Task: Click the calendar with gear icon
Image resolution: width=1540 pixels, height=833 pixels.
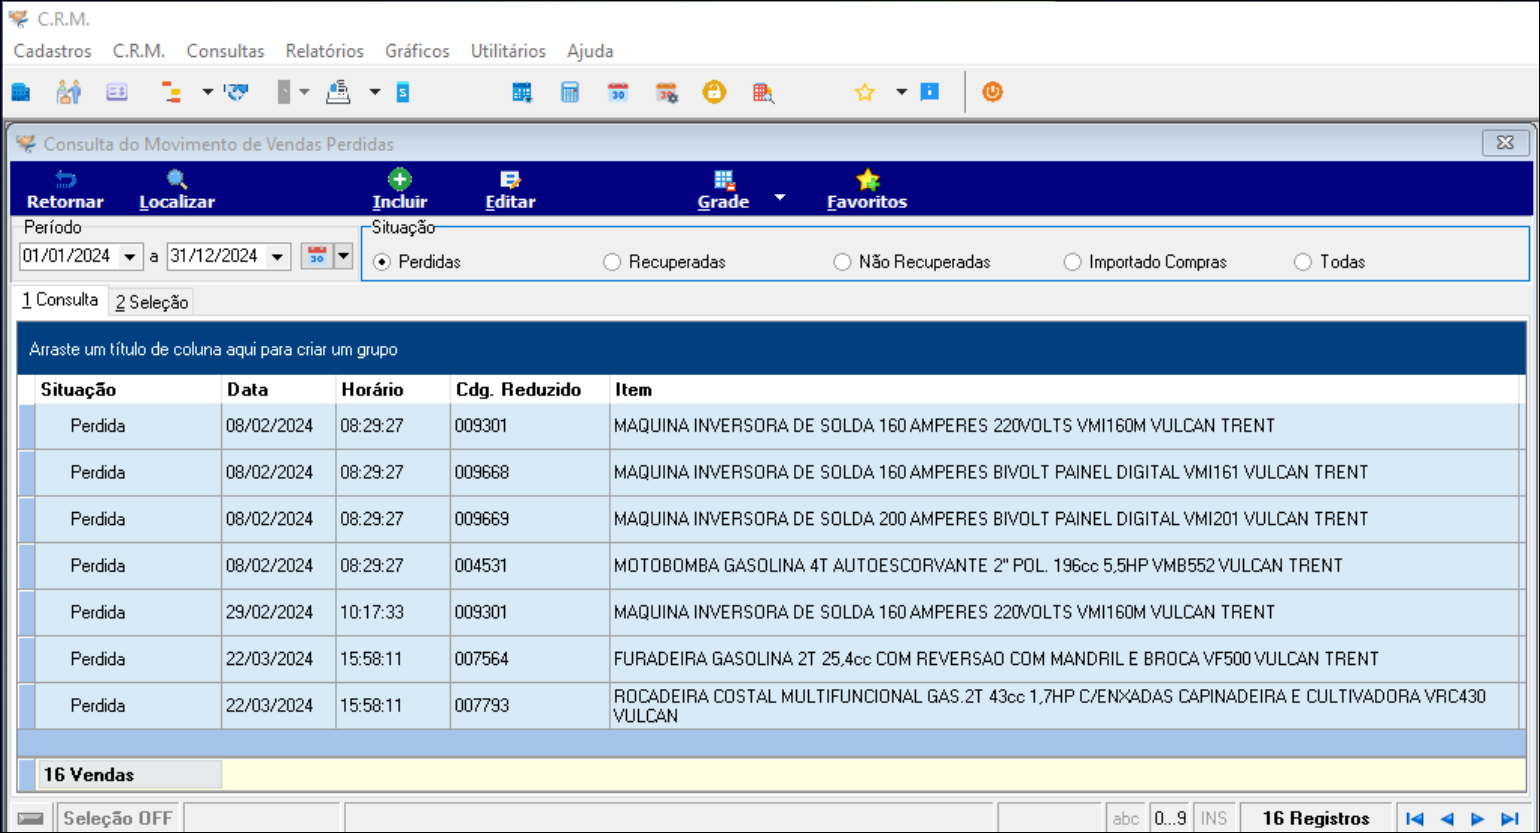Action: coord(667,93)
